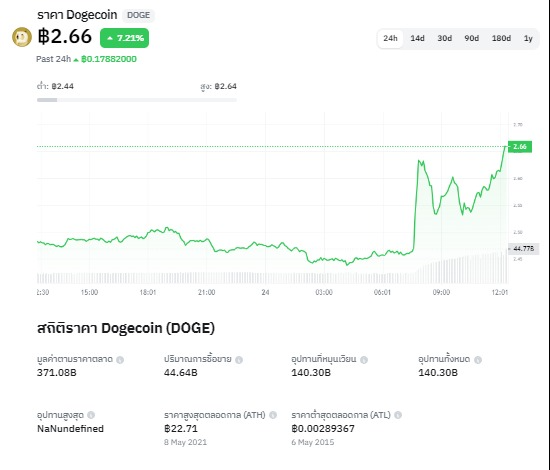Click the market cap value 371.08B
Screen dimensions: 550x470
(x=56, y=372)
